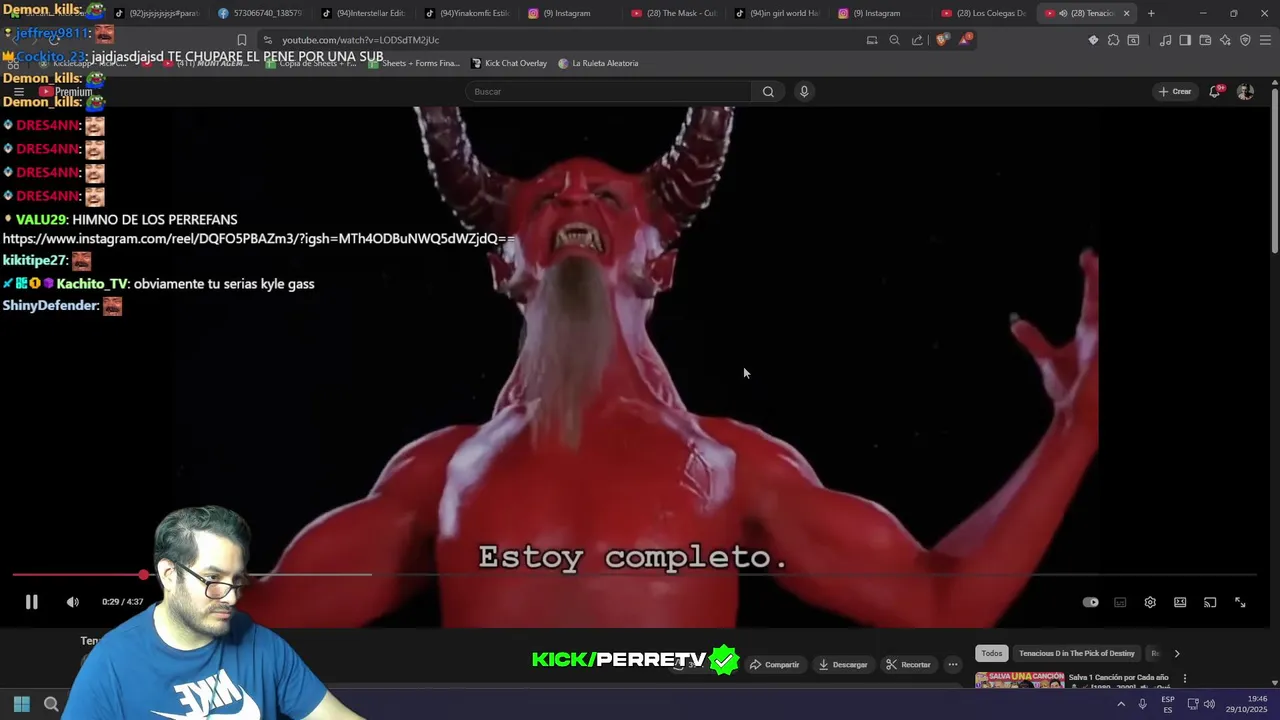Show more filter chips with right arrow
Viewport: 1280px width, 720px height.
pos(1177,653)
